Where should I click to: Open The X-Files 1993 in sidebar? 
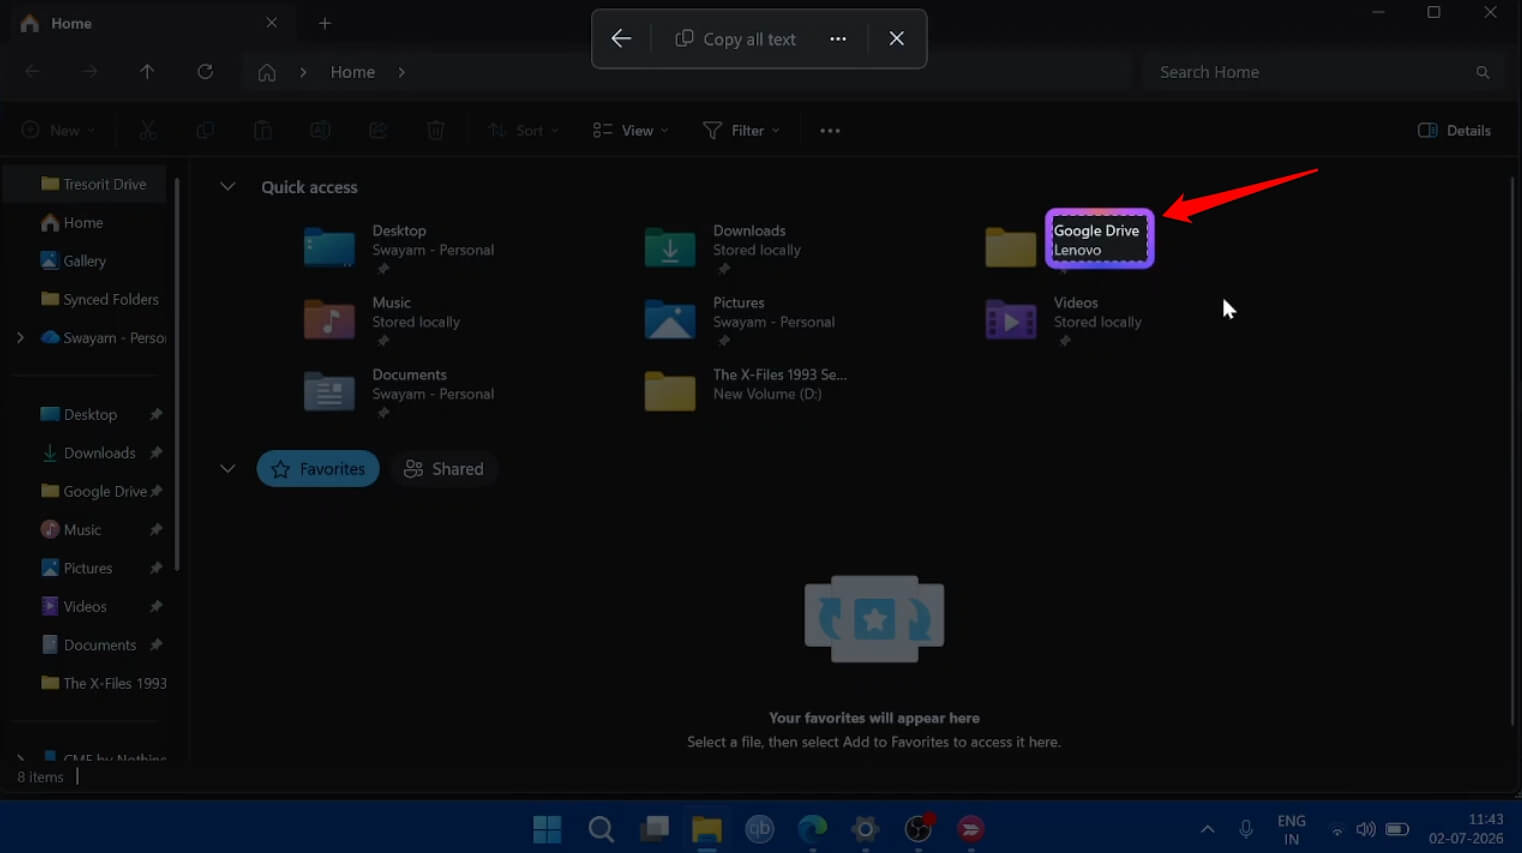coord(104,683)
